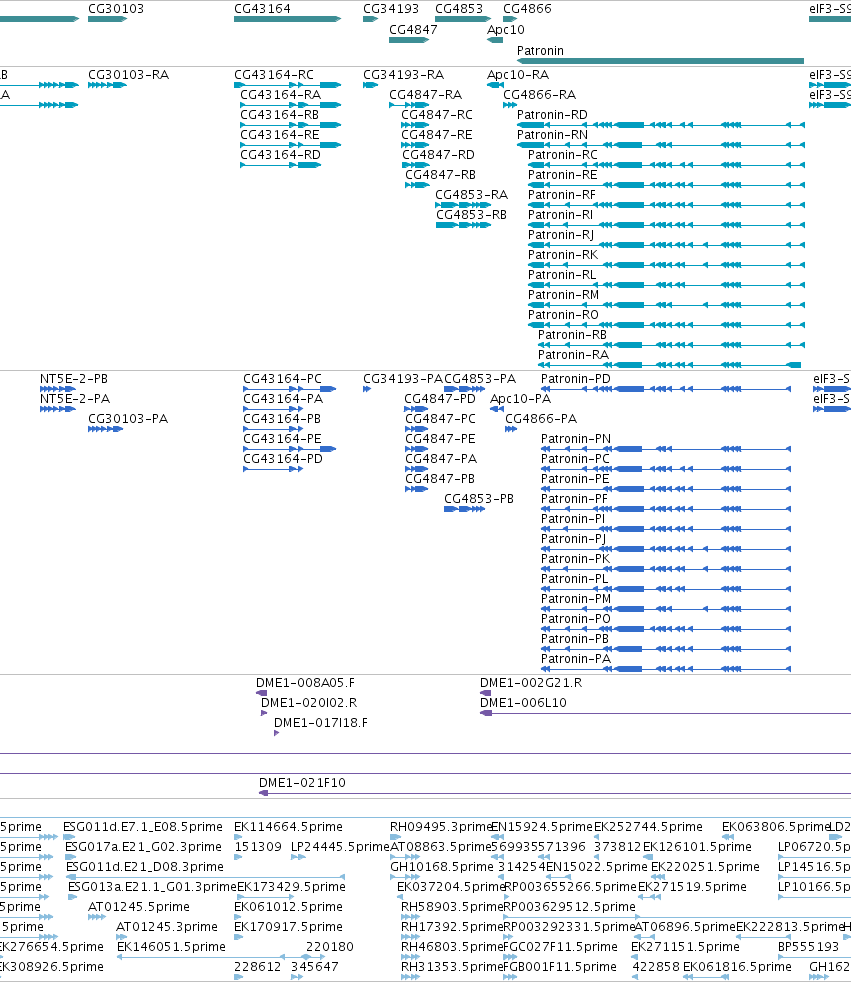The image size is (851, 982).
Task: Select protein NT5E-2-PA
Action: [x=75, y=399]
